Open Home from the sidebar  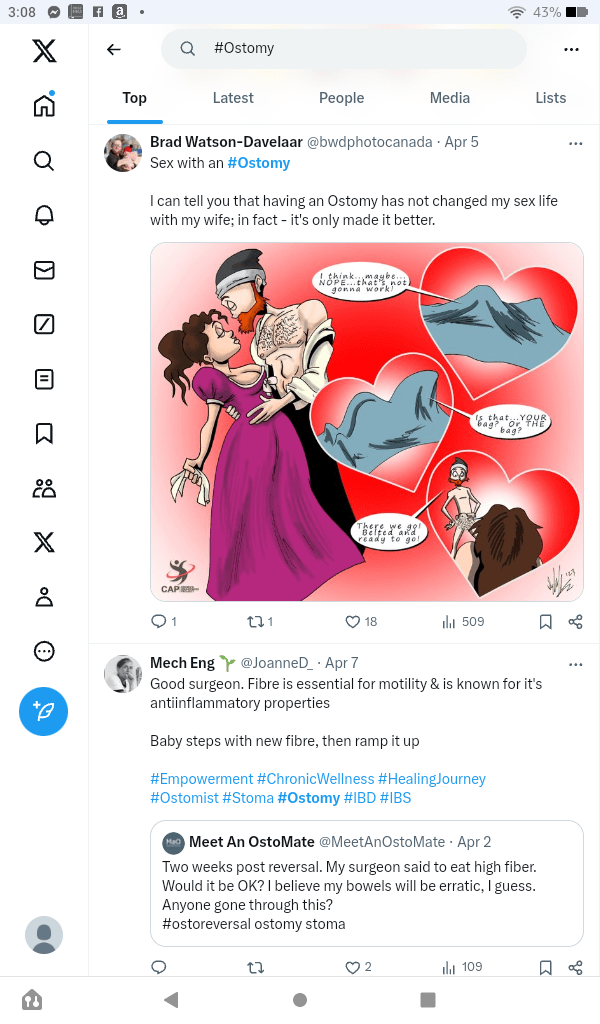point(44,106)
